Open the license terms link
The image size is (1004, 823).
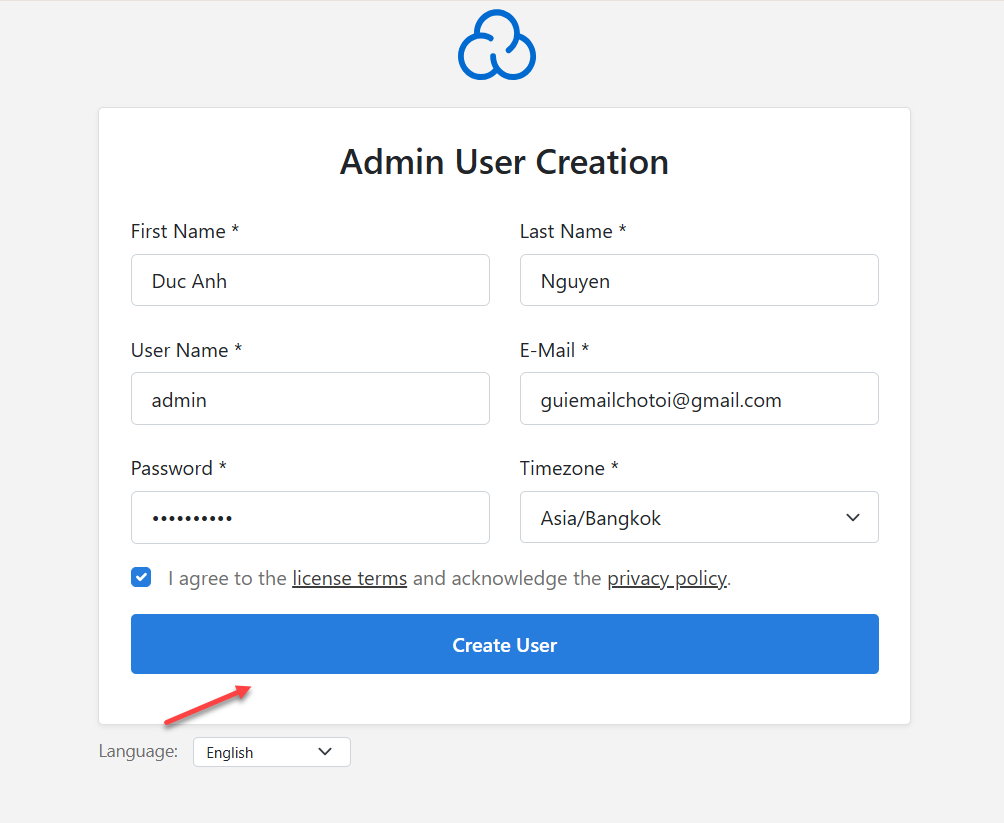(x=349, y=578)
